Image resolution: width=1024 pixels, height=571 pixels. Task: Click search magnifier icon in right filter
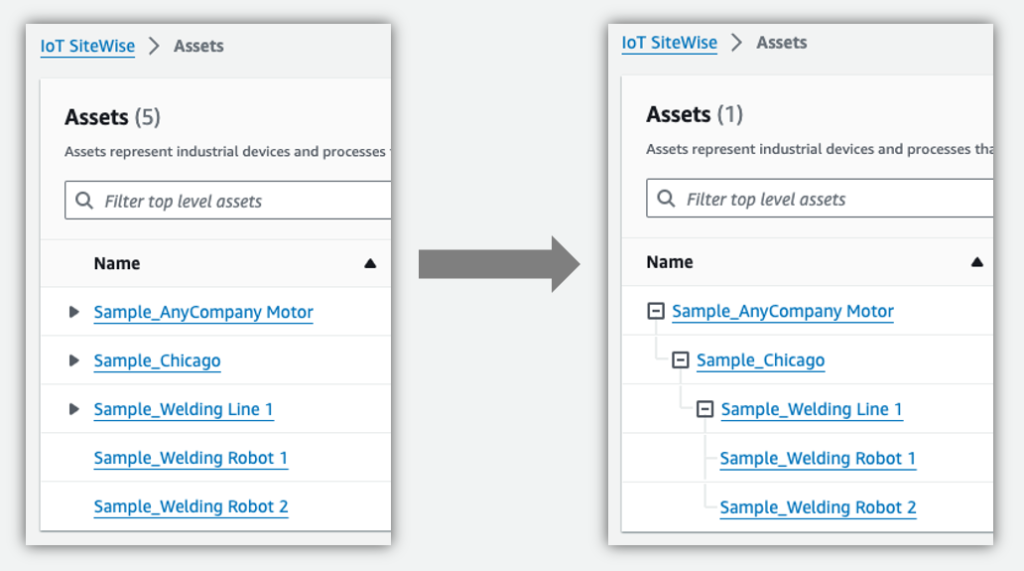665,198
